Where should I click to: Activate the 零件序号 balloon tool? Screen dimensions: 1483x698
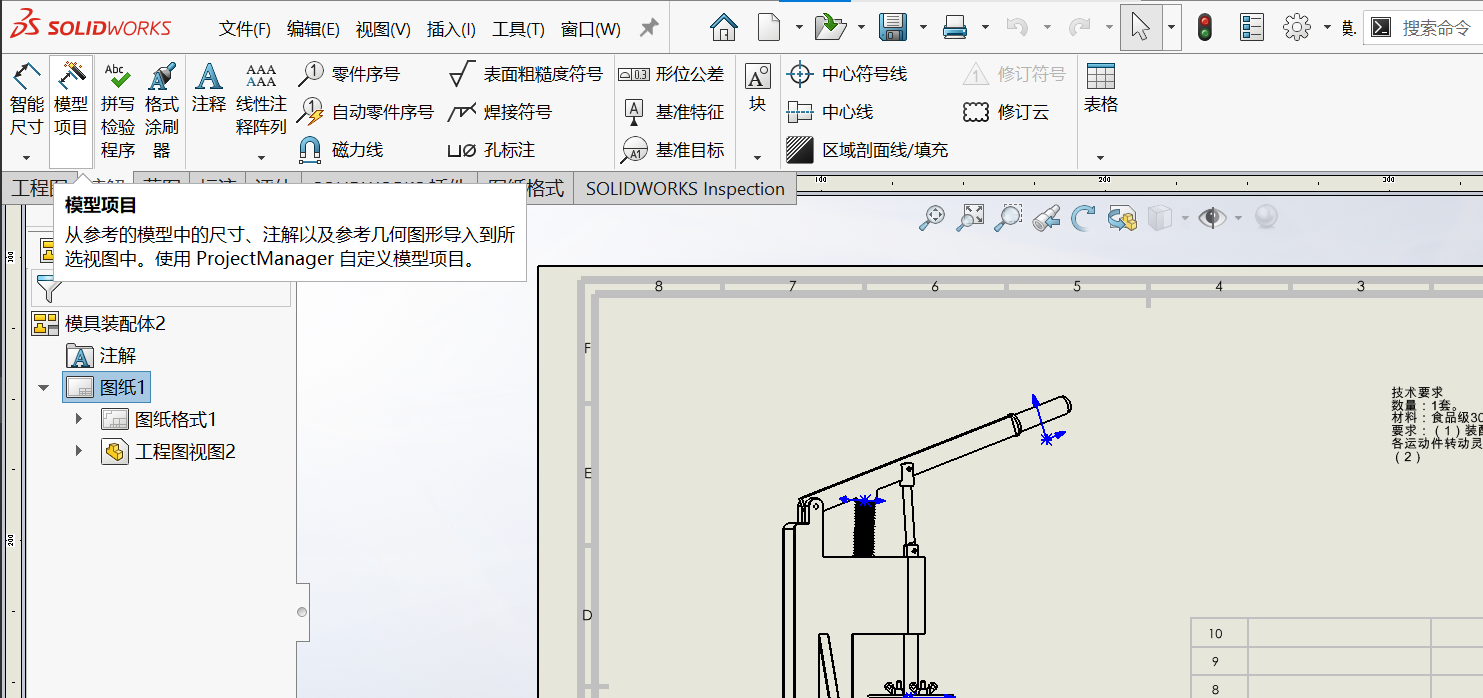[348, 72]
